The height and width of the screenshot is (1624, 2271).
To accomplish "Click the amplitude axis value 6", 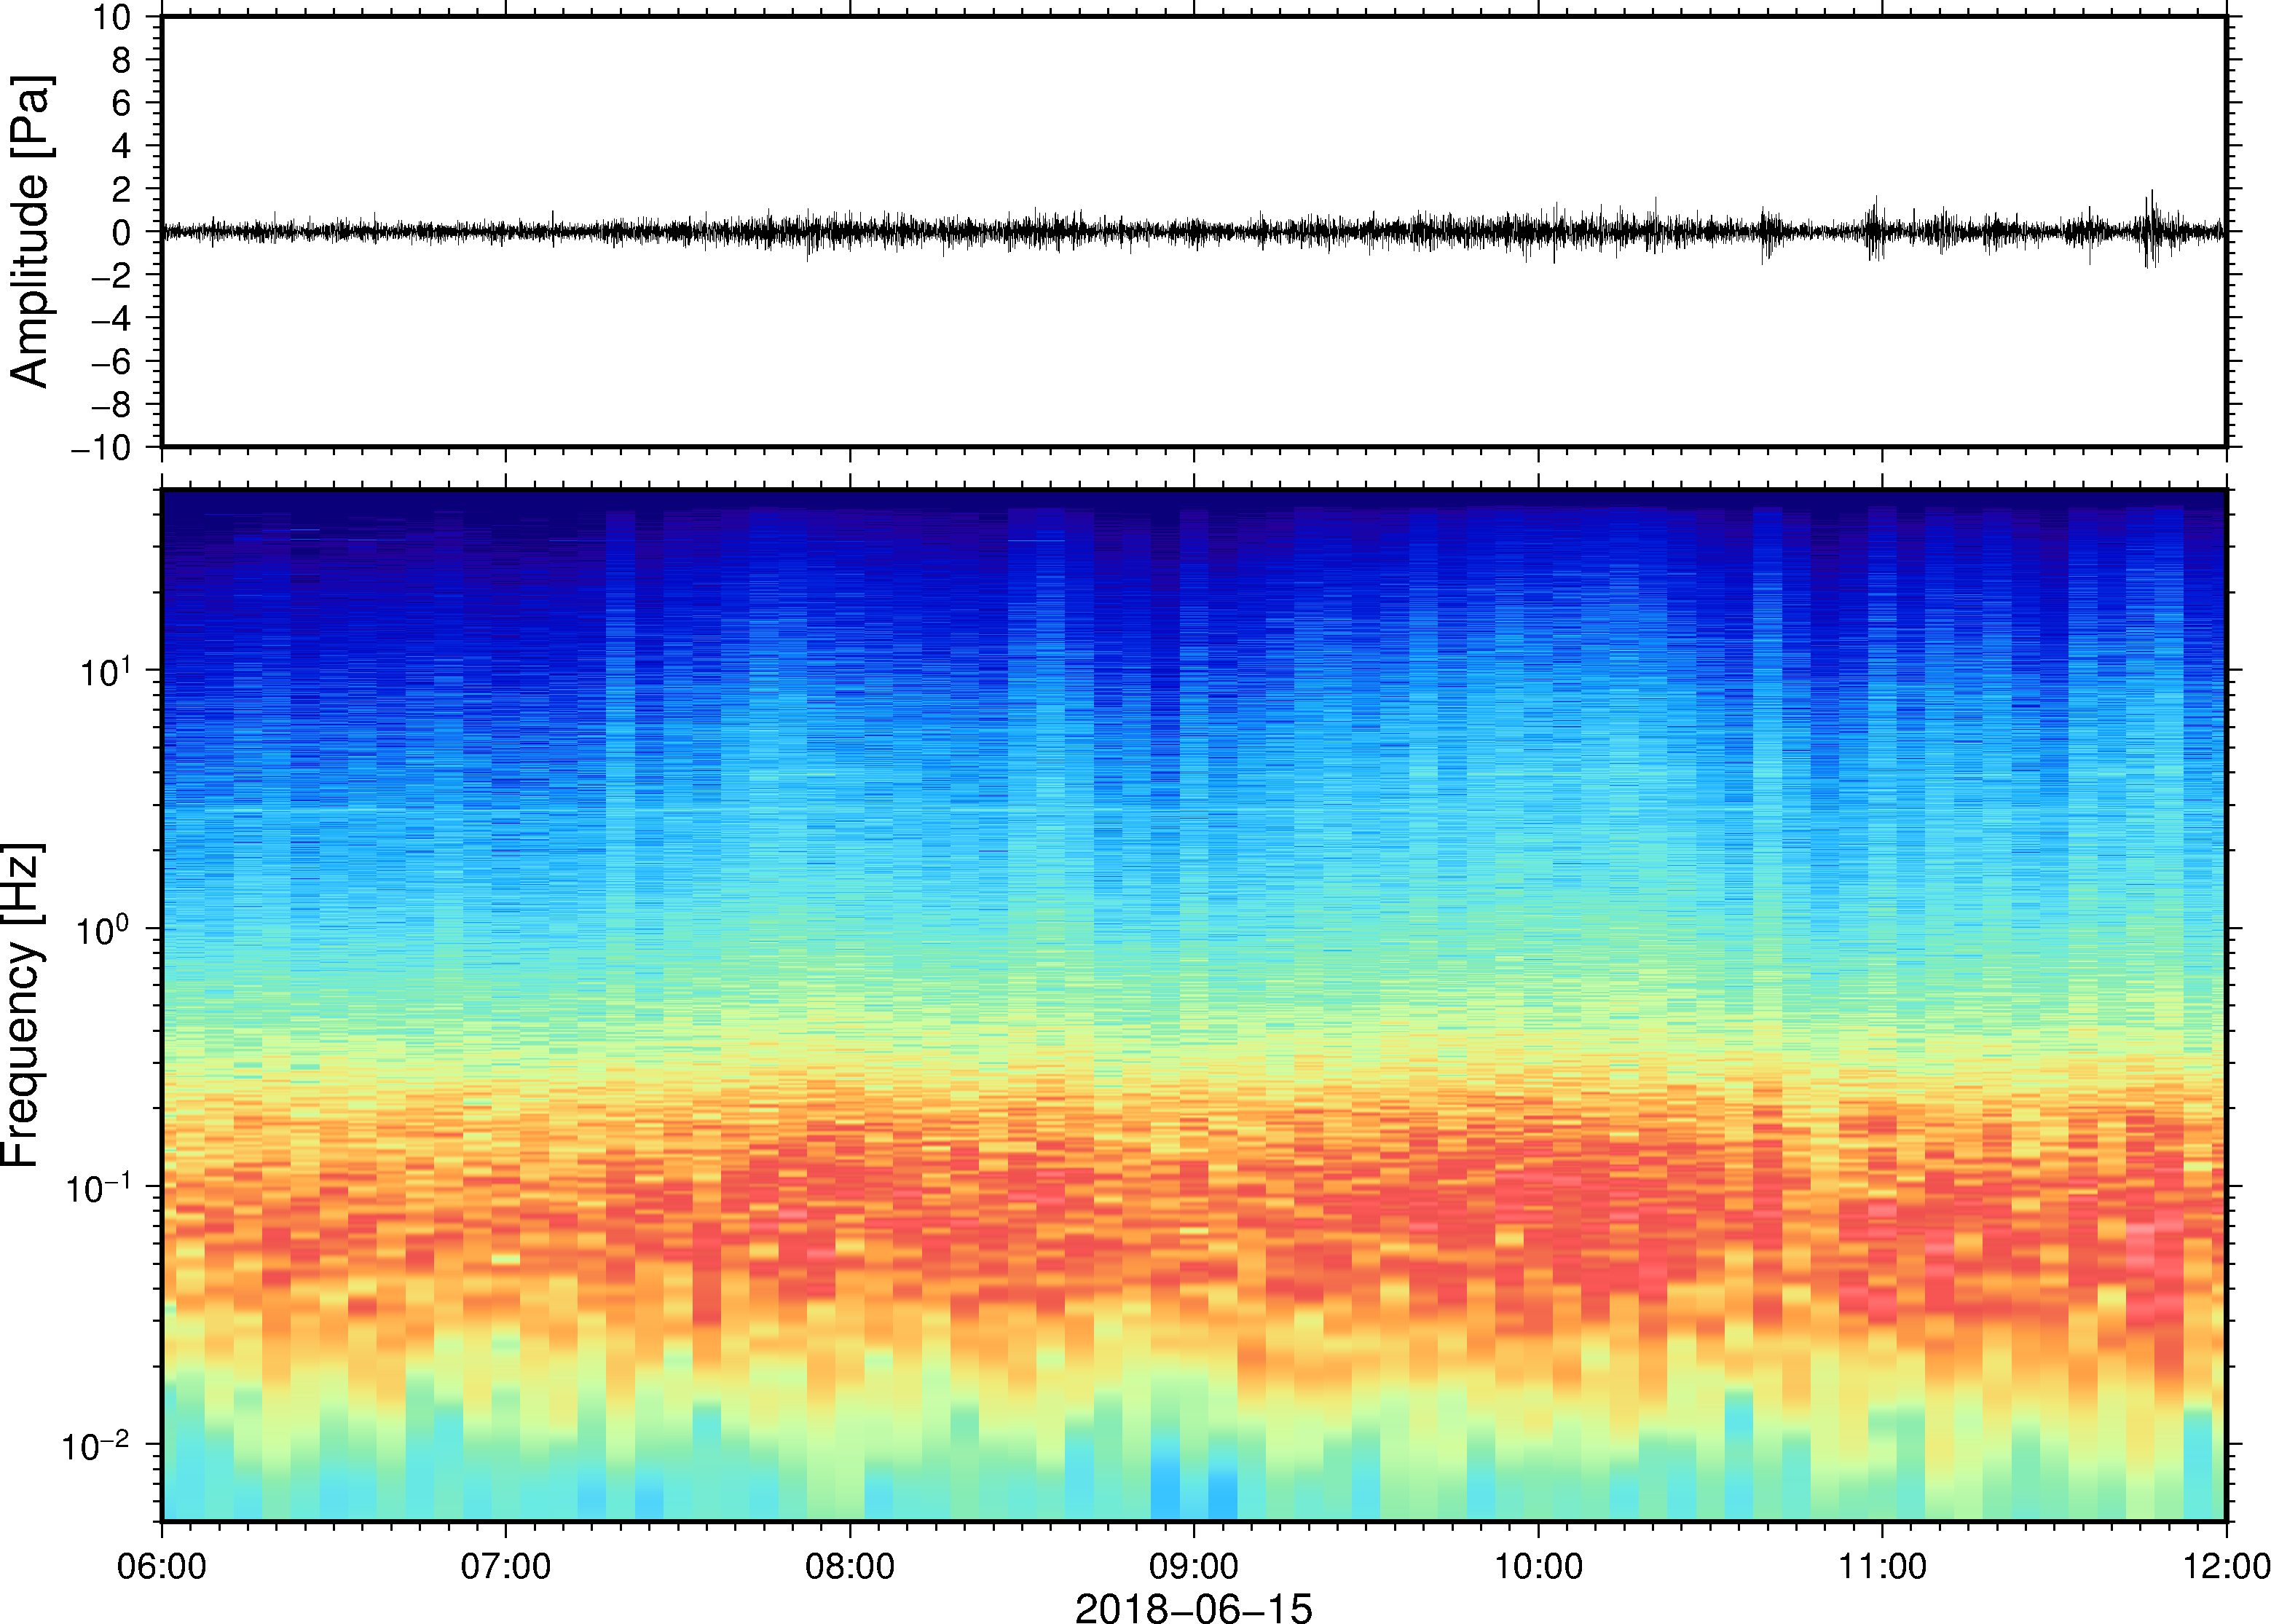I will 122,103.
